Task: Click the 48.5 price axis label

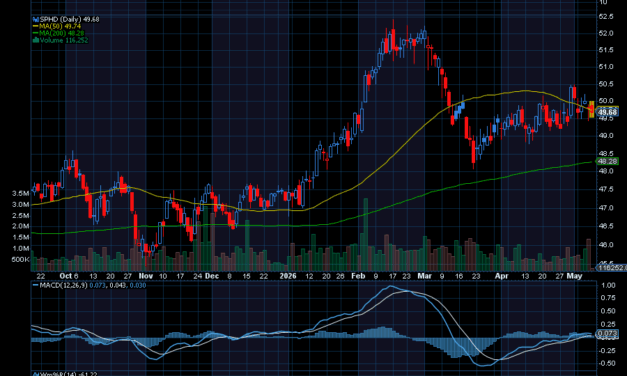Action: coord(606,154)
